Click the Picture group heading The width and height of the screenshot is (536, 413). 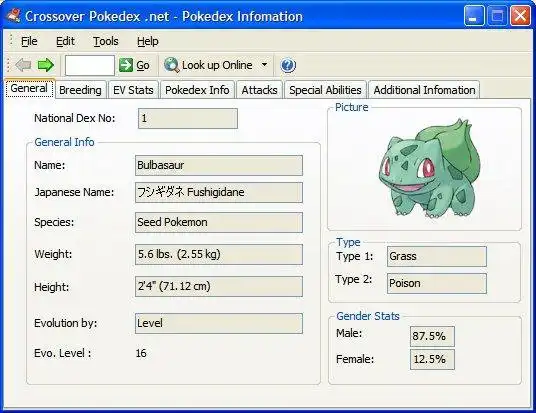pyautogui.click(x=351, y=107)
